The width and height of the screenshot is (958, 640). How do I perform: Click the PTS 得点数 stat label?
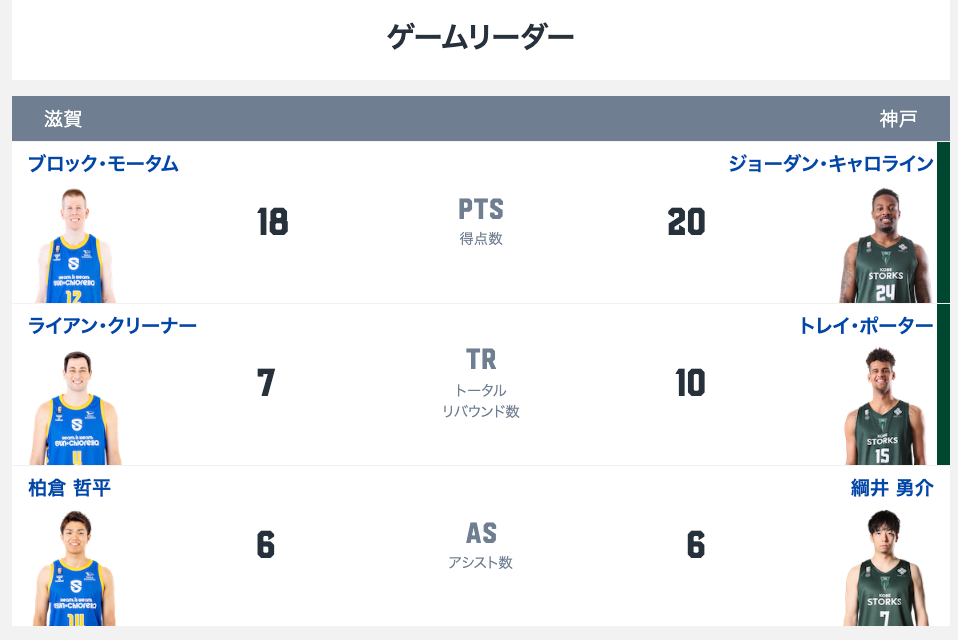click(x=481, y=222)
